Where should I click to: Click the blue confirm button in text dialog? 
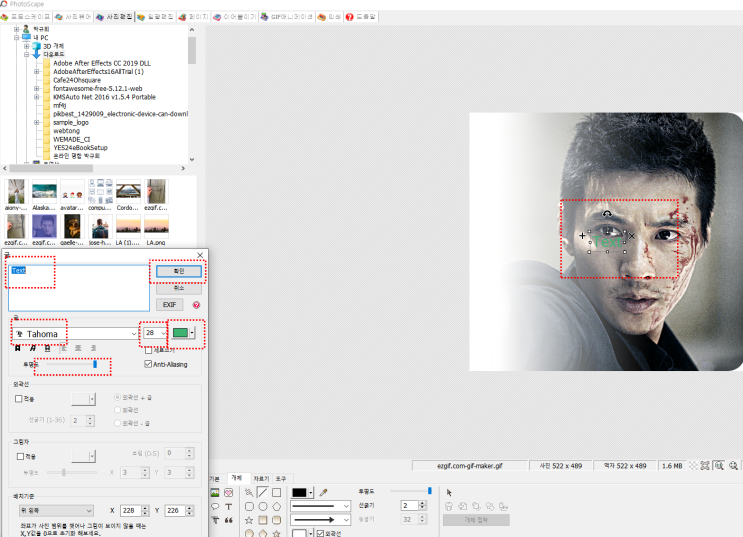pyautogui.click(x=179, y=271)
